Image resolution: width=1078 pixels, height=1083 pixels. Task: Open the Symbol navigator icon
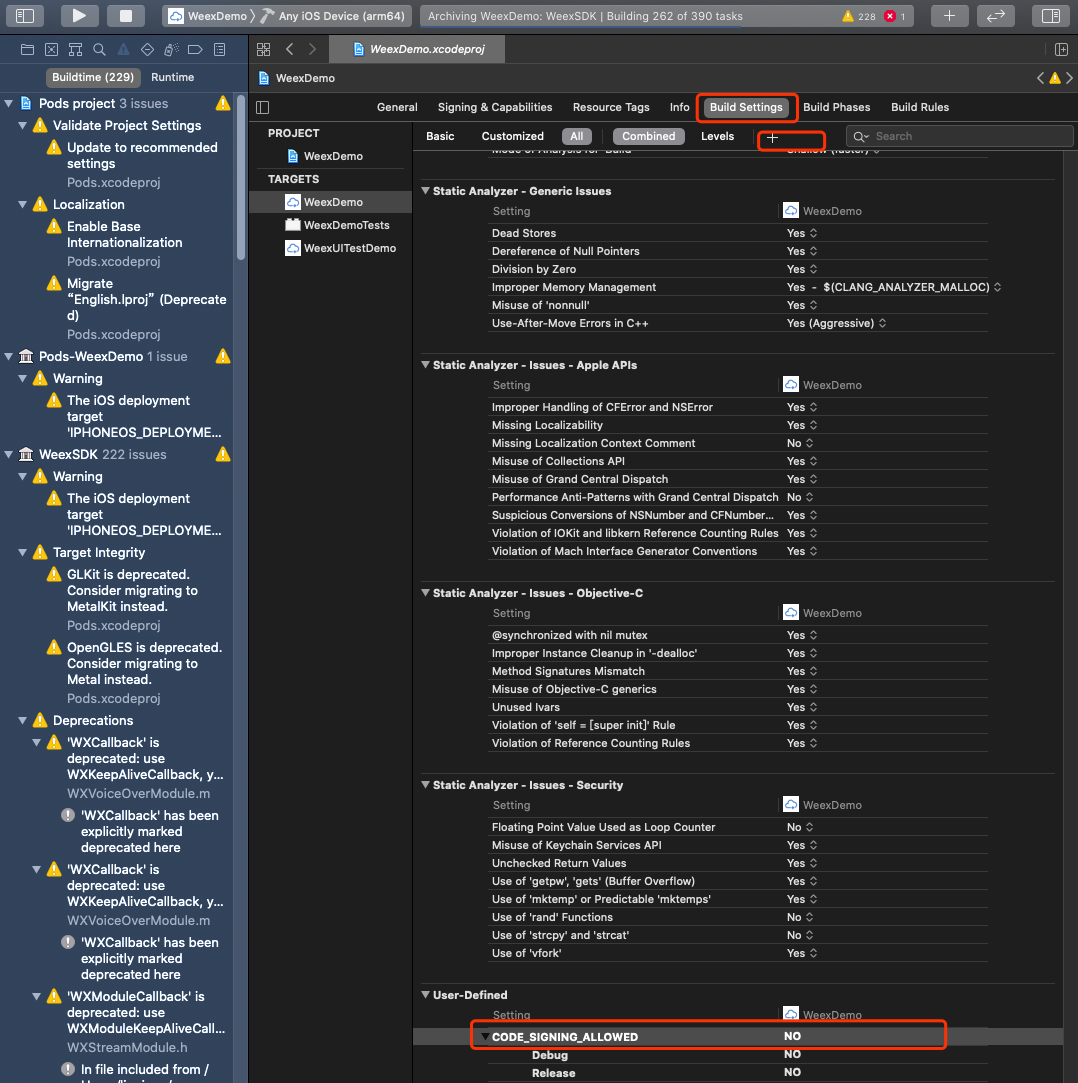(x=75, y=49)
